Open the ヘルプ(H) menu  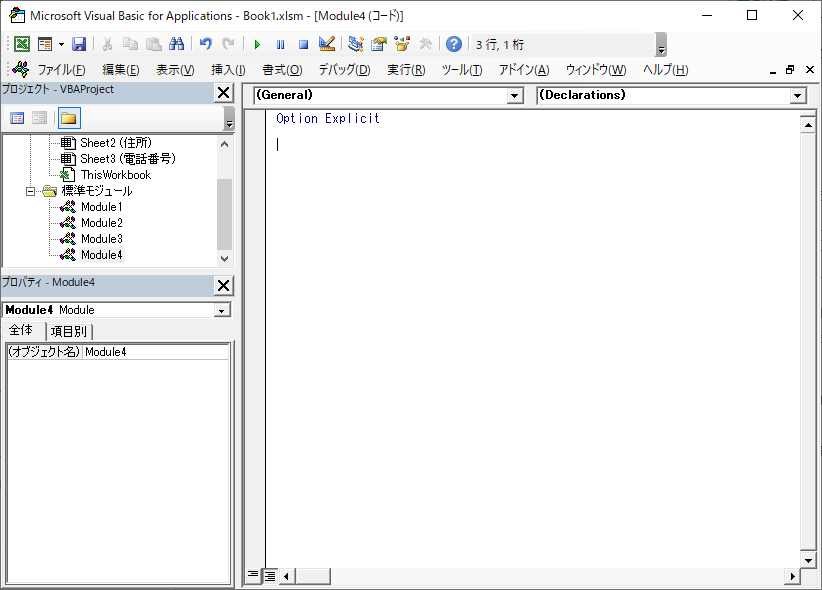pyautogui.click(x=665, y=70)
